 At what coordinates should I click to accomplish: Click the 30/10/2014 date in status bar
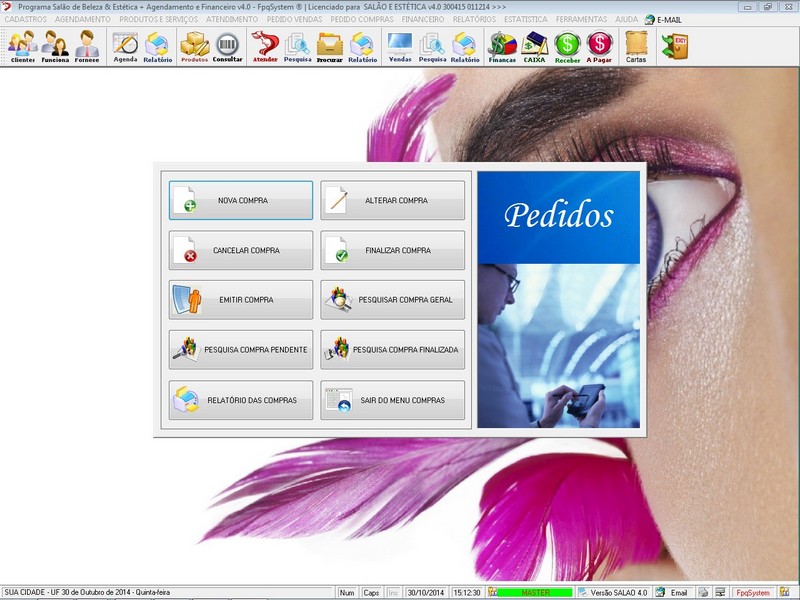click(426, 592)
